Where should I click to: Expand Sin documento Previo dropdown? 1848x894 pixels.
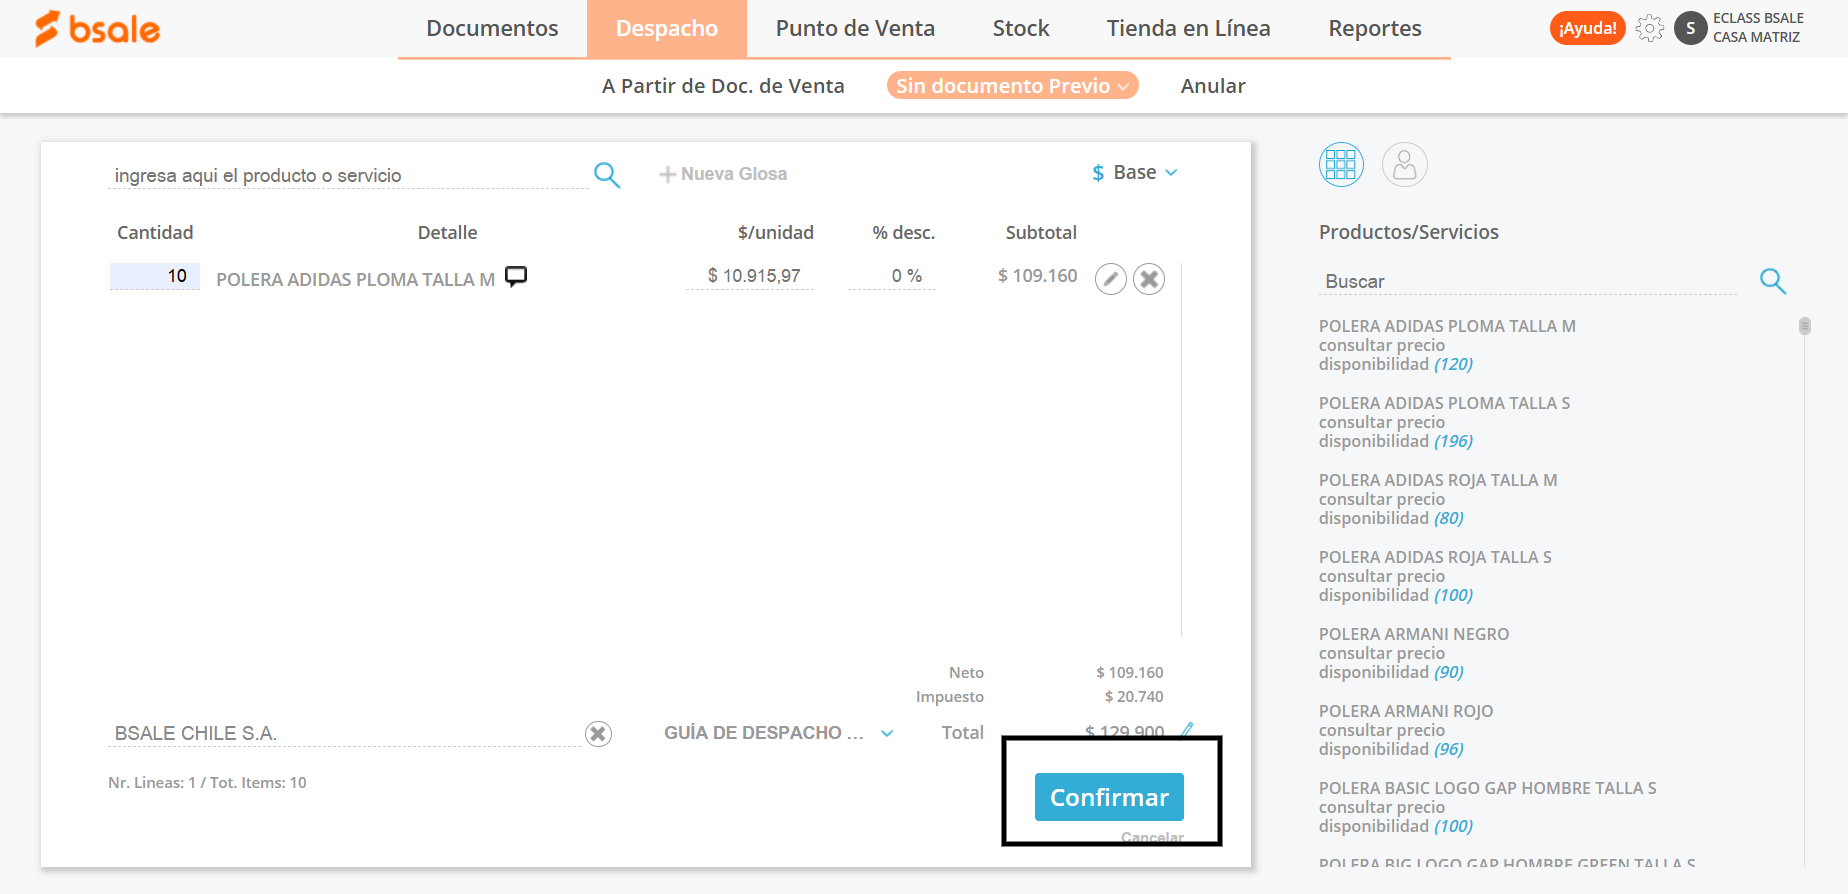(1012, 86)
